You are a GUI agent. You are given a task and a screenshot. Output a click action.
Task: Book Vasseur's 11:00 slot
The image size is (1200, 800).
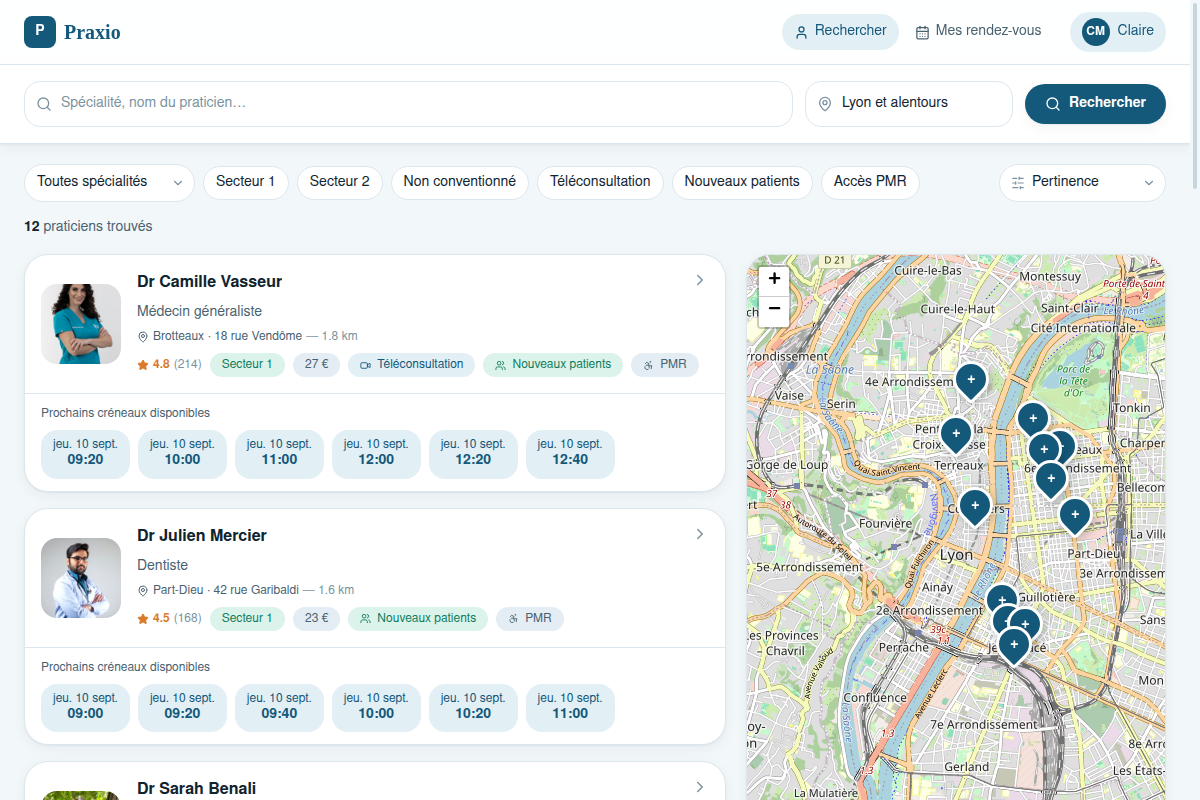click(x=279, y=452)
